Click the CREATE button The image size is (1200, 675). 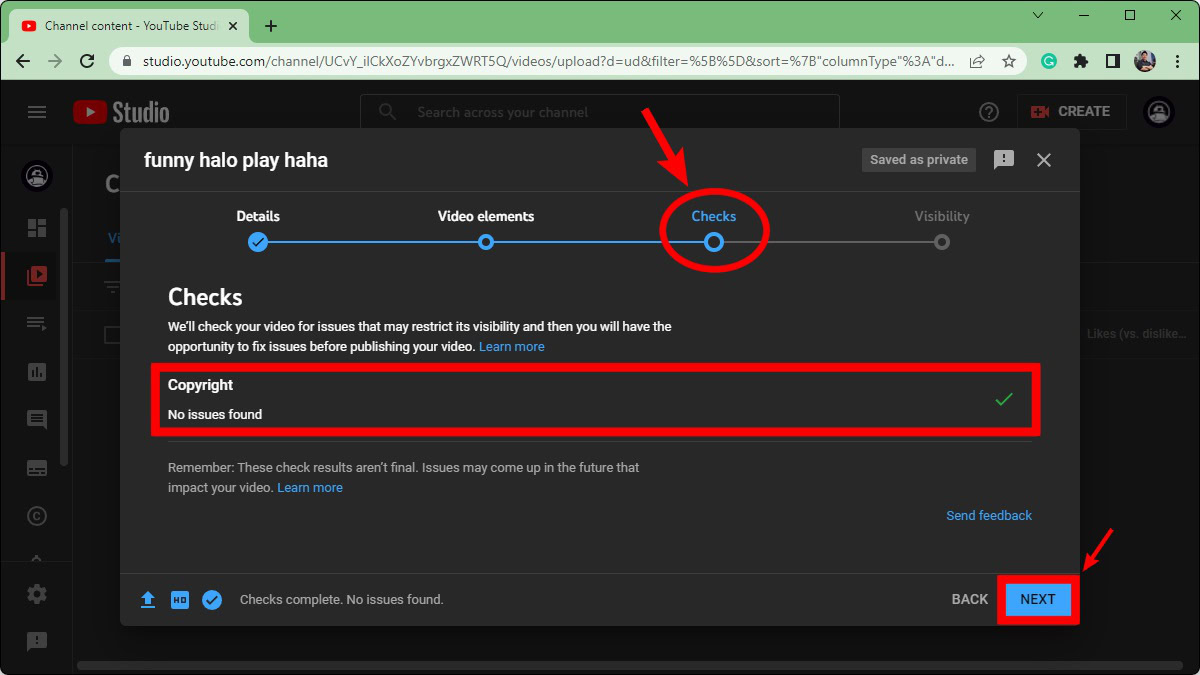tap(1071, 112)
